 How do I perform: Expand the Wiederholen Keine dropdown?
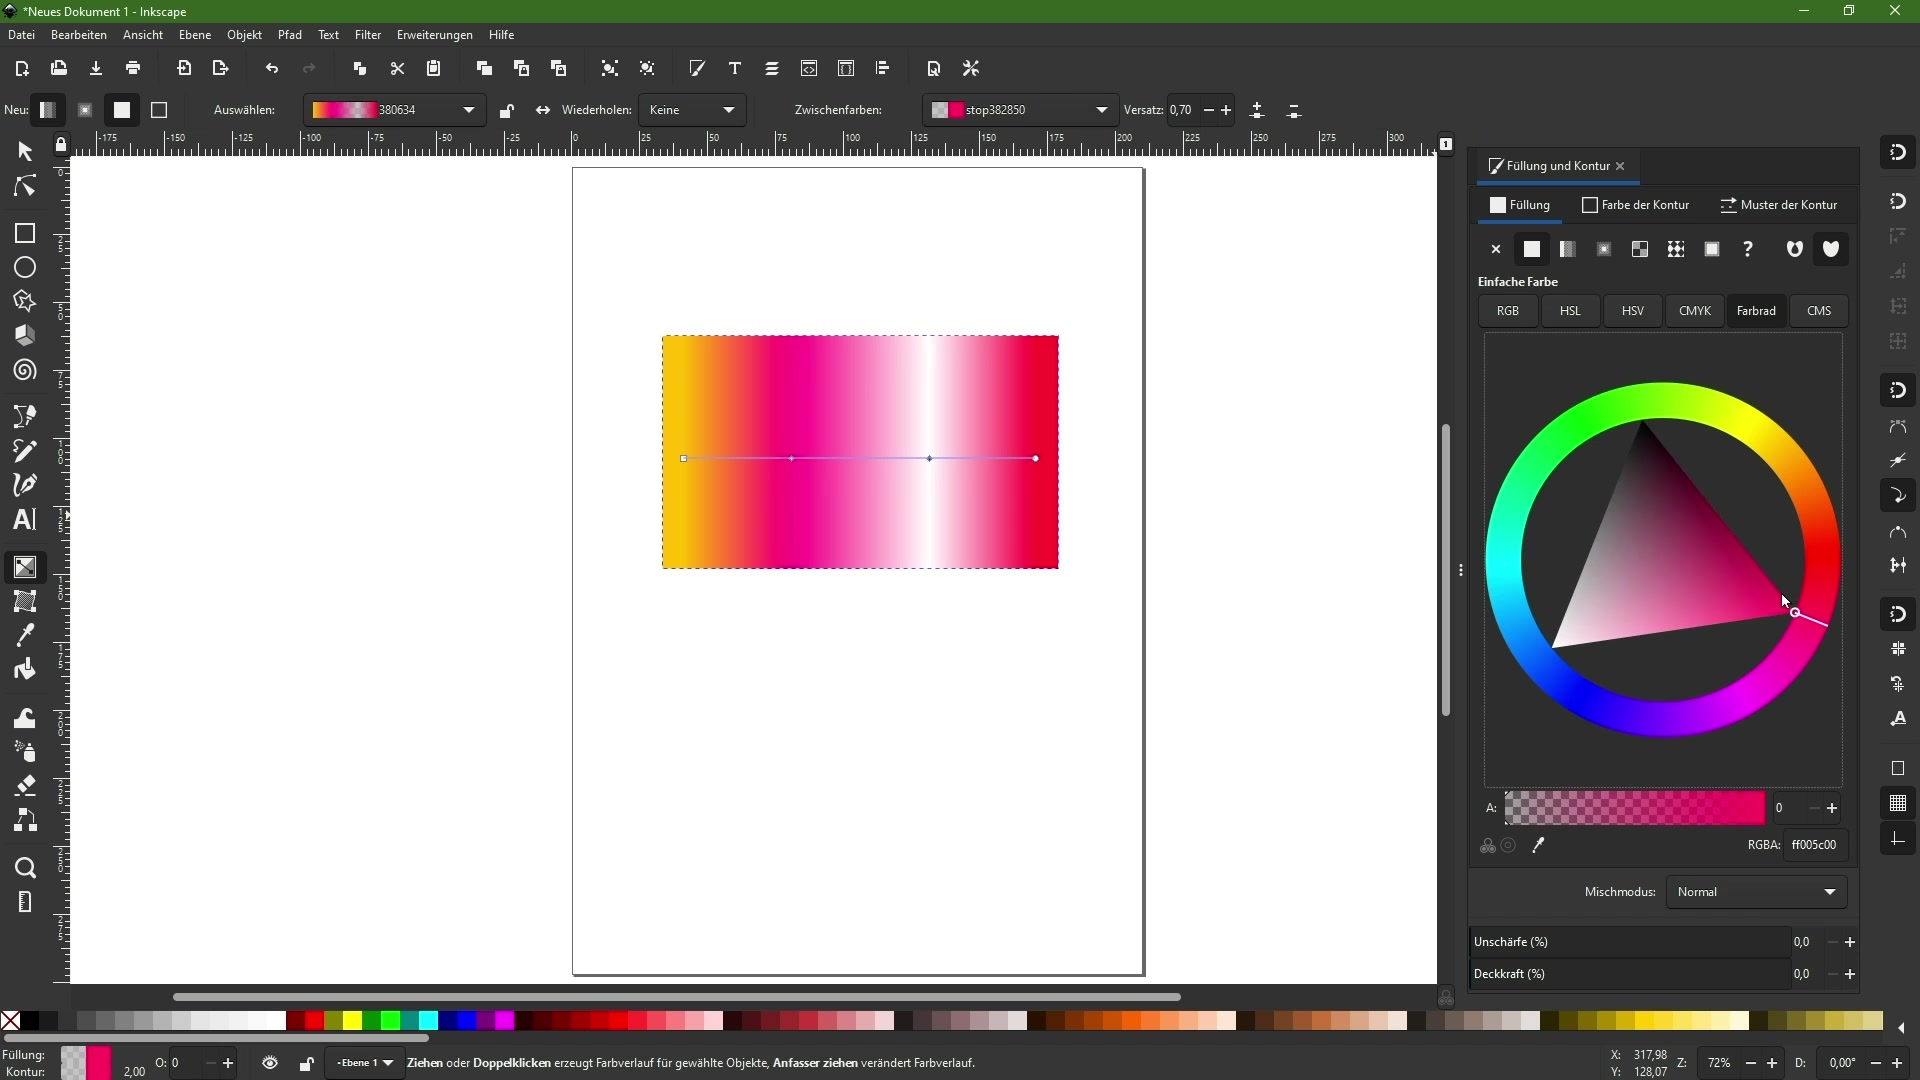pyautogui.click(x=692, y=110)
